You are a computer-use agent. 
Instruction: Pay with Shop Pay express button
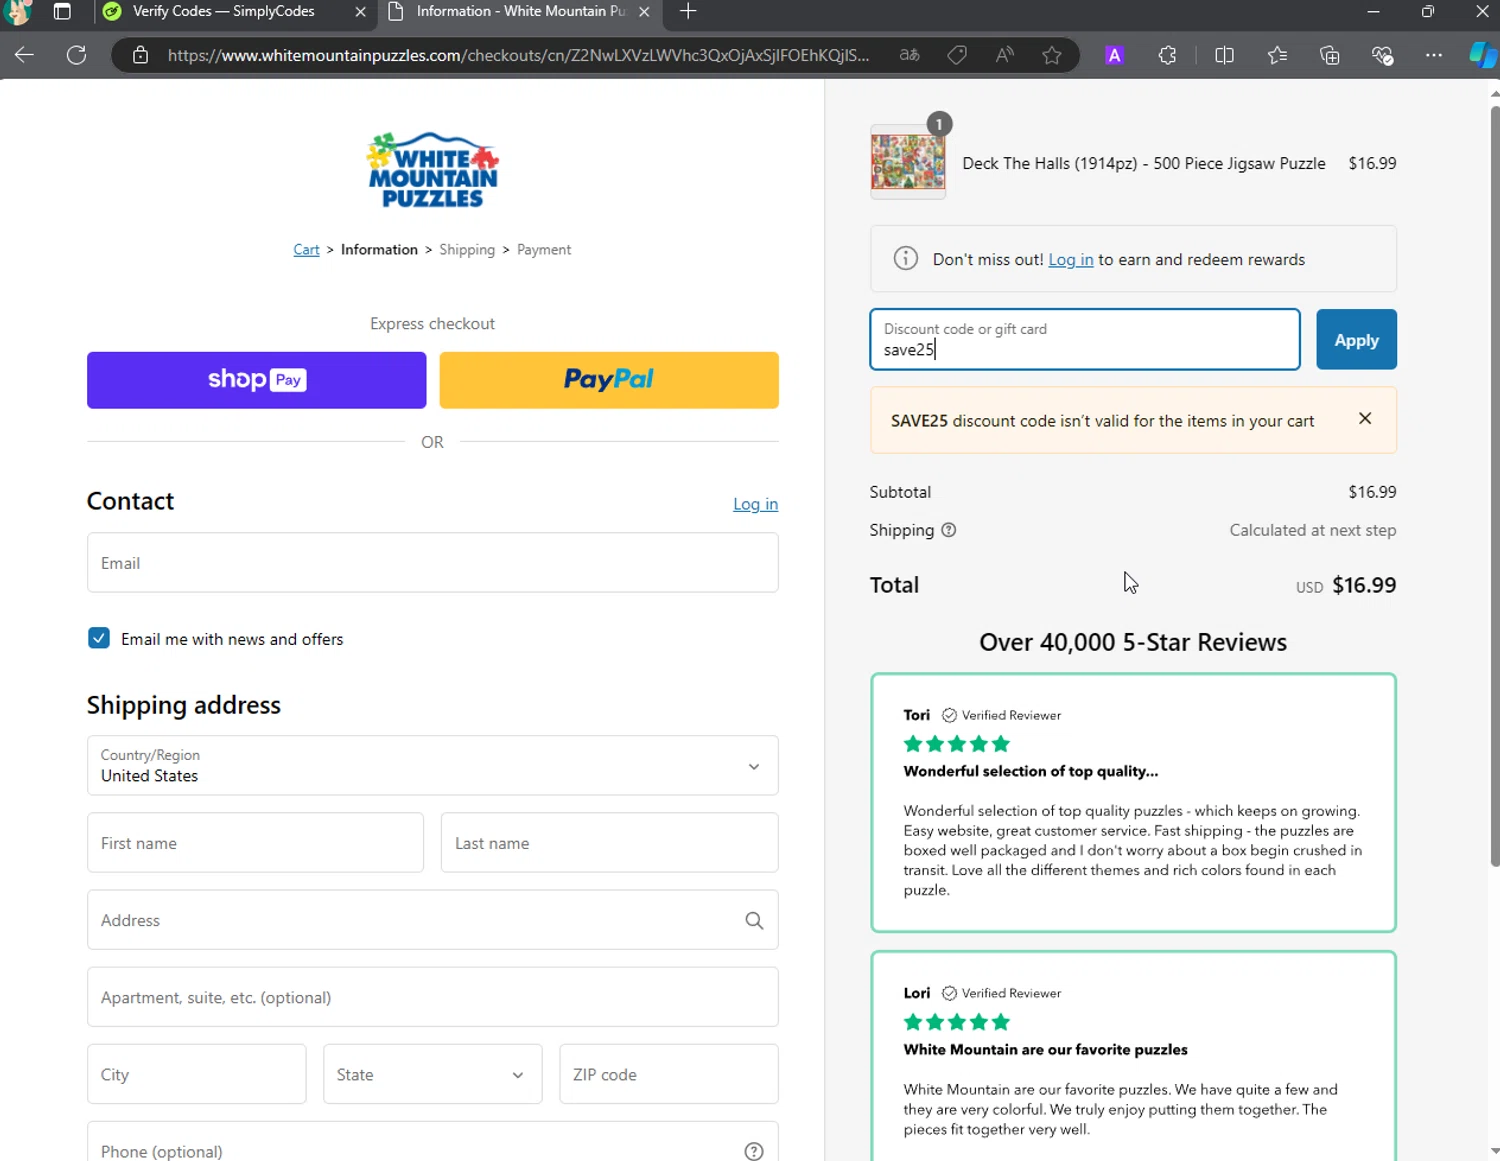point(257,380)
